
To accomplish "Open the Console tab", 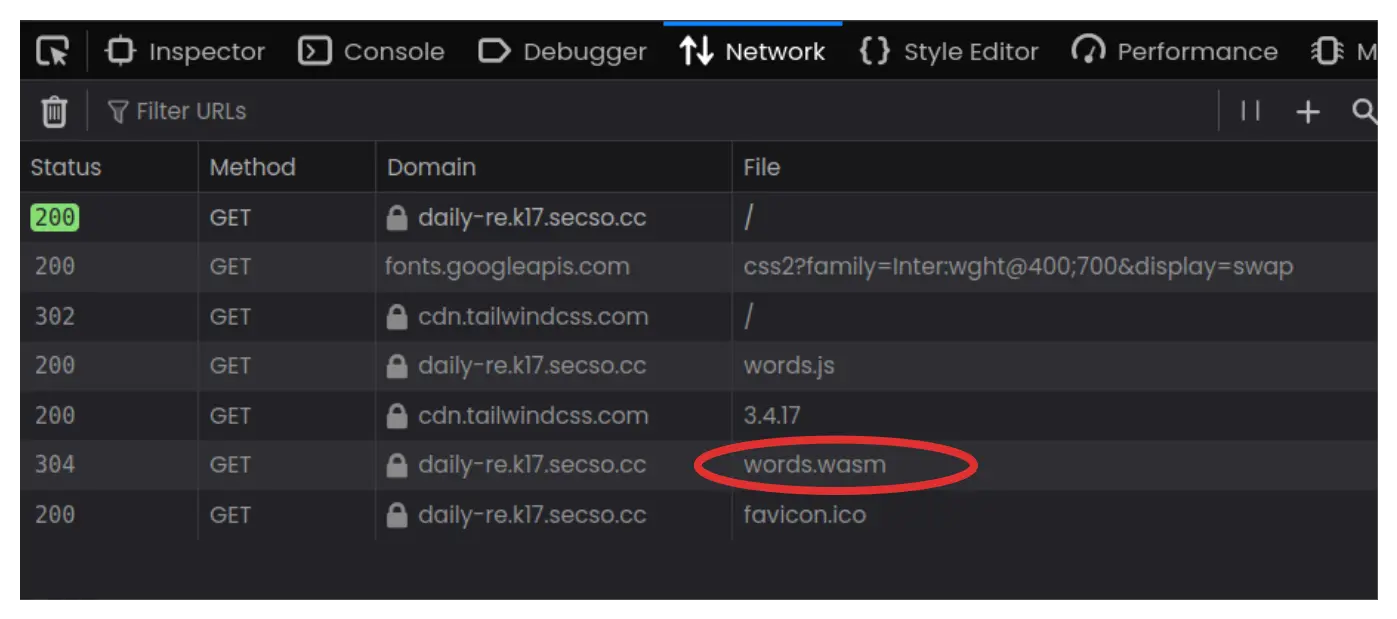I will pyautogui.click(x=372, y=51).
